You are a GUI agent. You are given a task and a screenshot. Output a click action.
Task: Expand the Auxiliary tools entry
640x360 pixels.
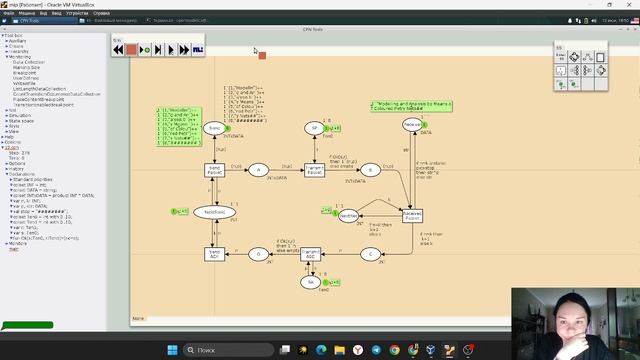[x=7, y=41]
